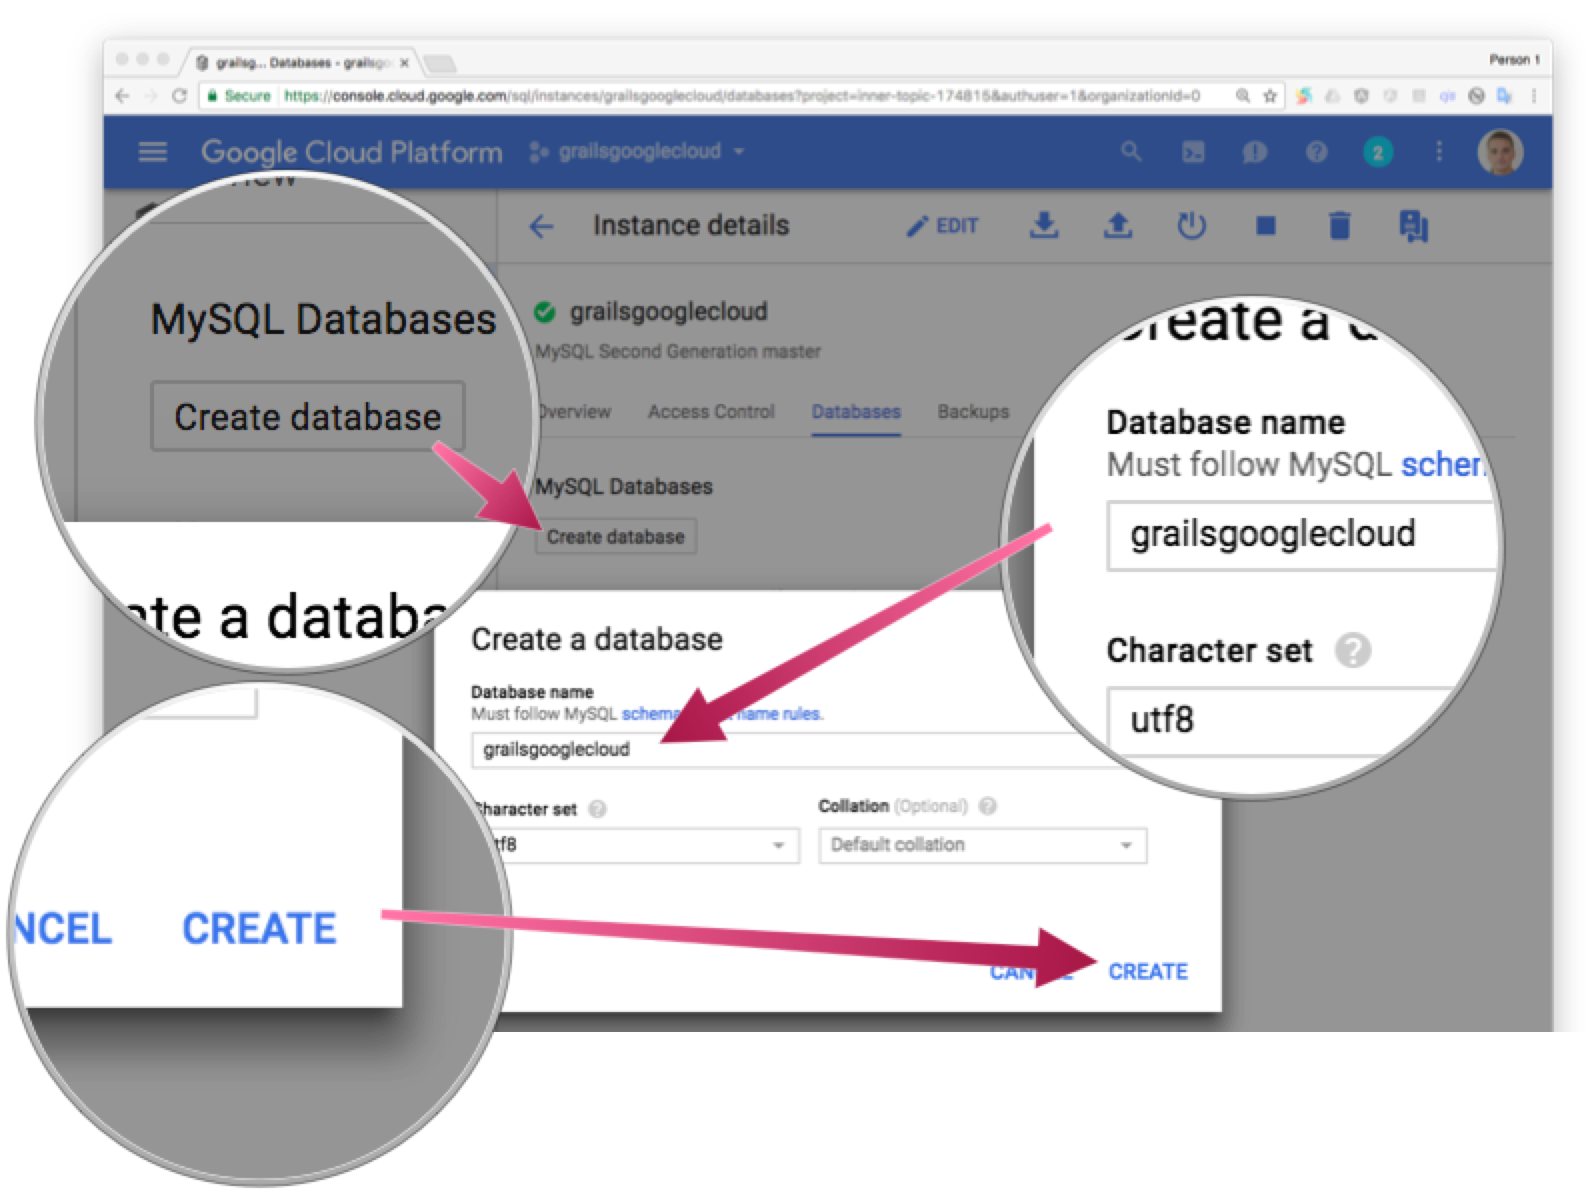Click the EDIT button for the instance
Viewport: 1592px width, 1194px height.
coord(942,226)
